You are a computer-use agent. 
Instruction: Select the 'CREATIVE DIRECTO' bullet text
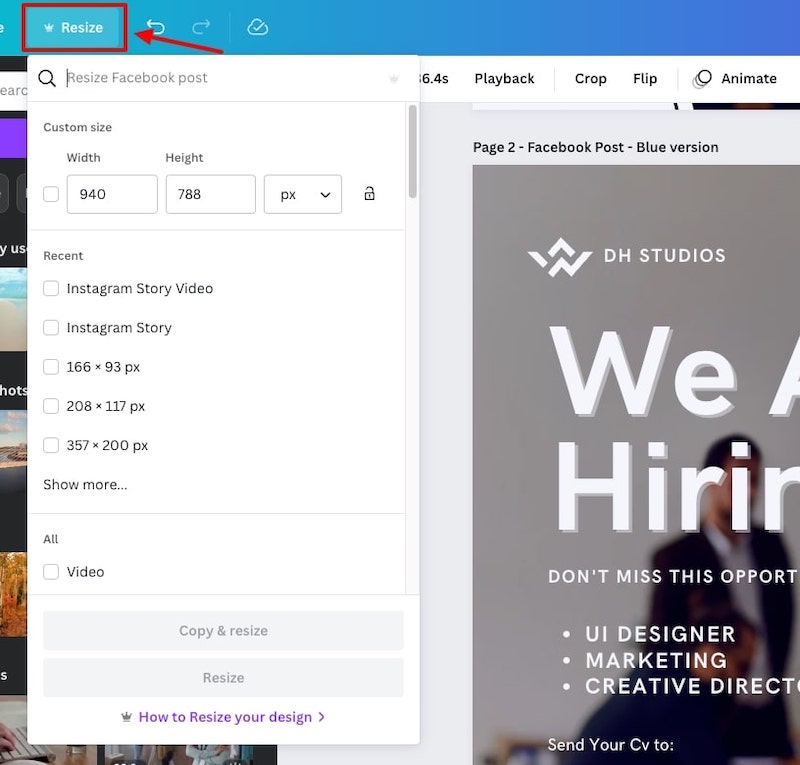[692, 686]
